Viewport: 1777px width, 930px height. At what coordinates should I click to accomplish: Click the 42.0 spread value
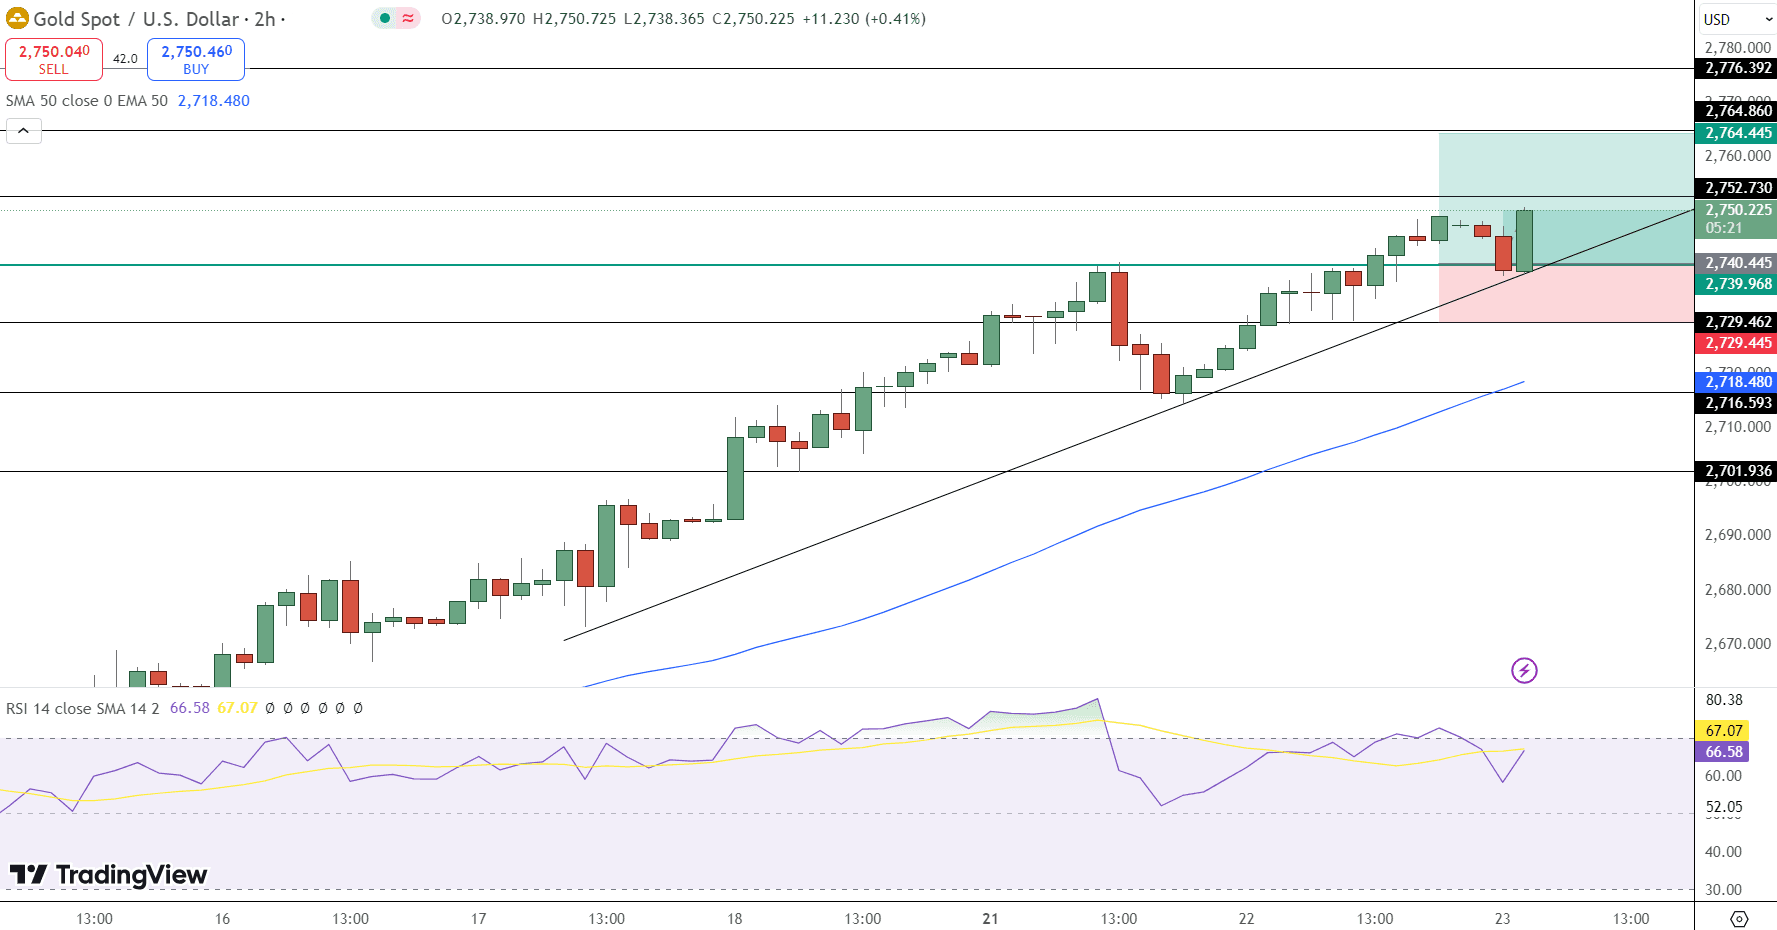125,59
